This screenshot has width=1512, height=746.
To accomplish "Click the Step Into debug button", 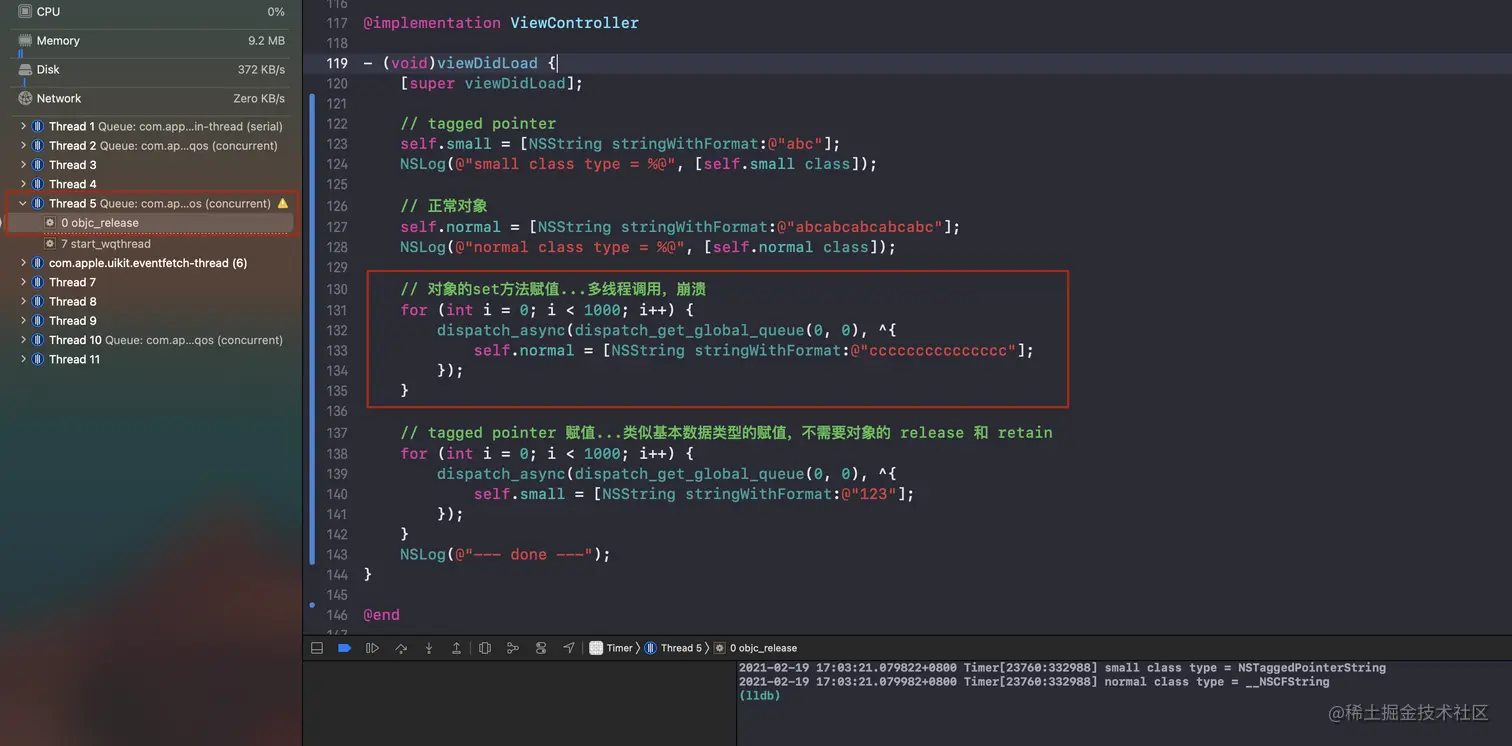I will coord(429,648).
